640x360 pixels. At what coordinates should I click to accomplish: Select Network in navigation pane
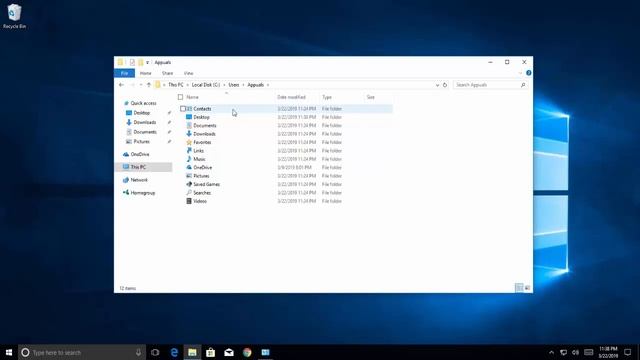pyautogui.click(x=136, y=180)
